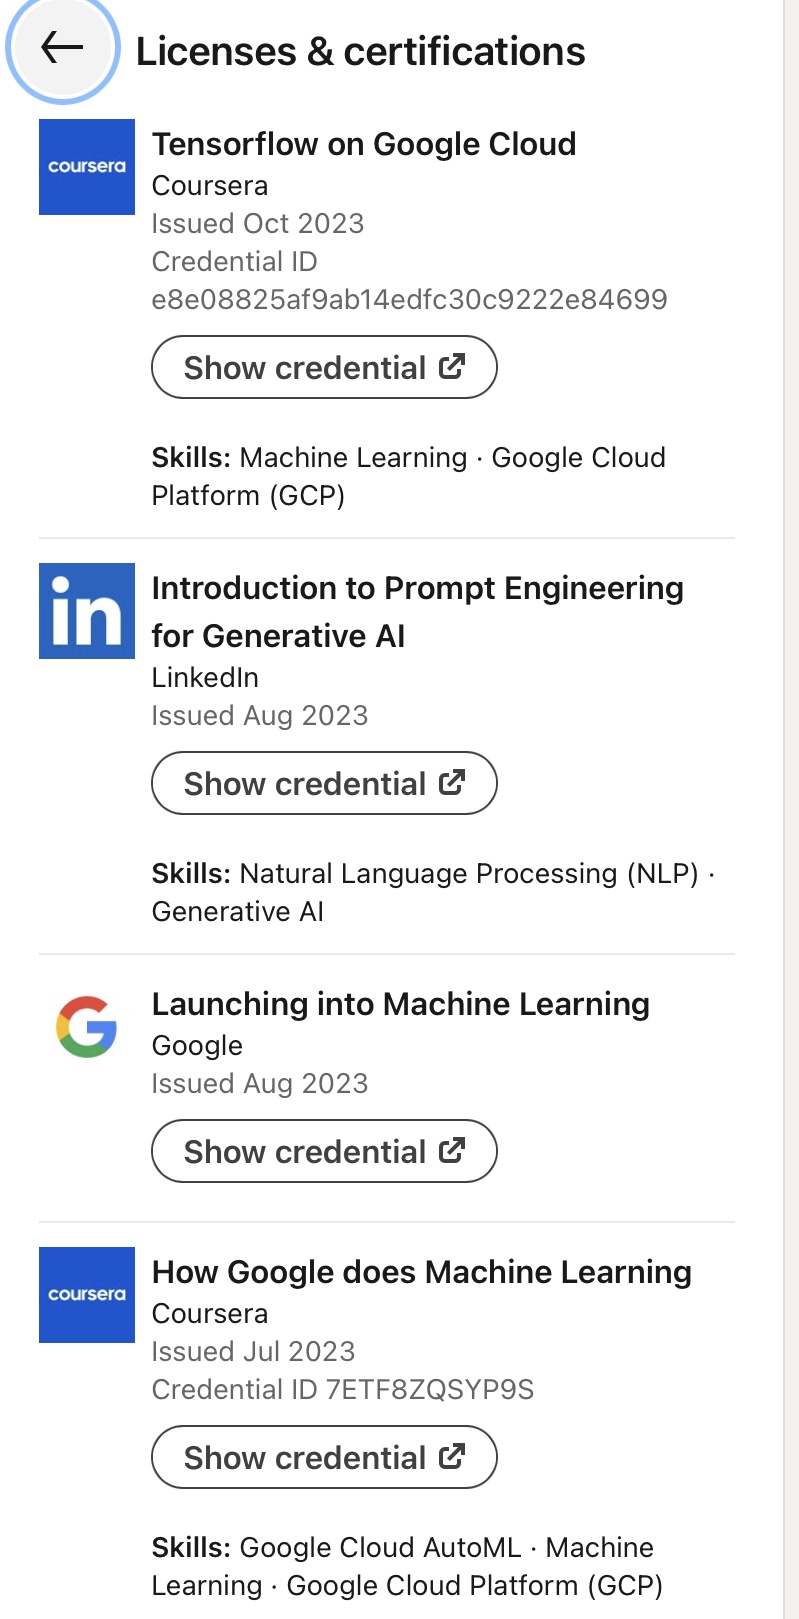Screen dimensions: 799x1619
Task: Click external link icon in Prompt Engineering Show credential
Action: [452, 783]
